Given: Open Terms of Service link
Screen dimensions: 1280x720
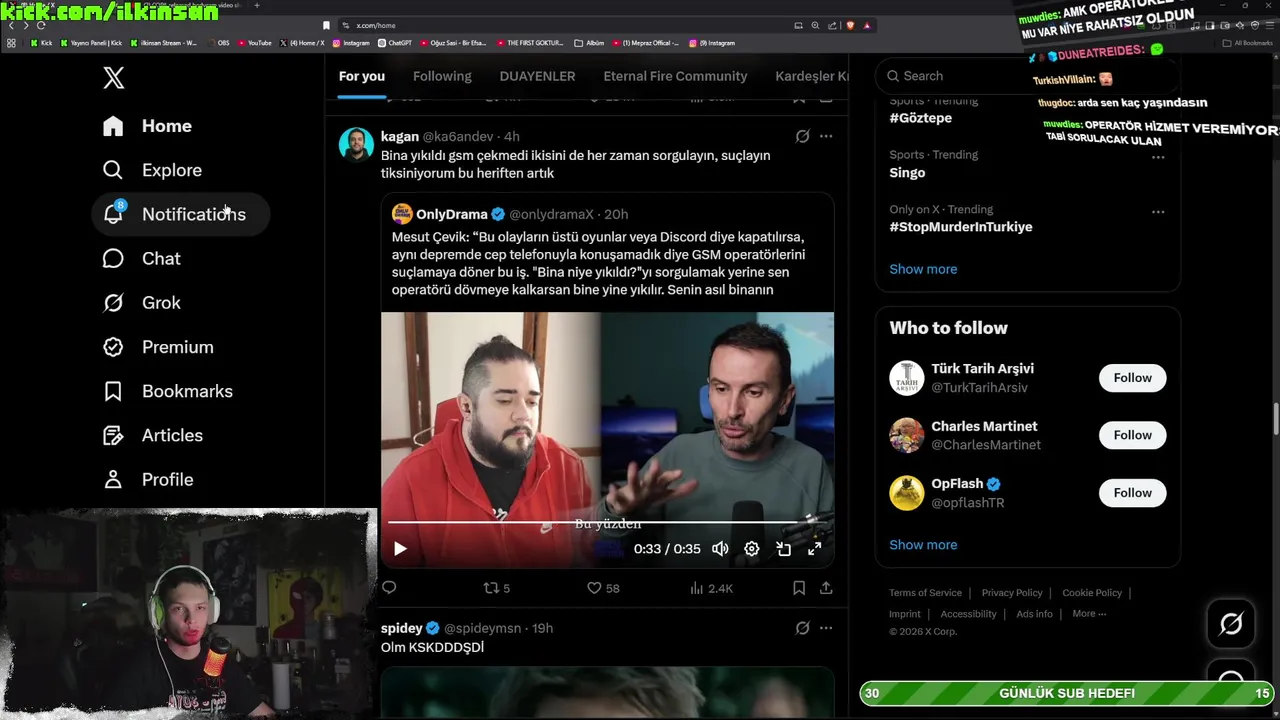Looking at the screenshot, I should (925, 593).
